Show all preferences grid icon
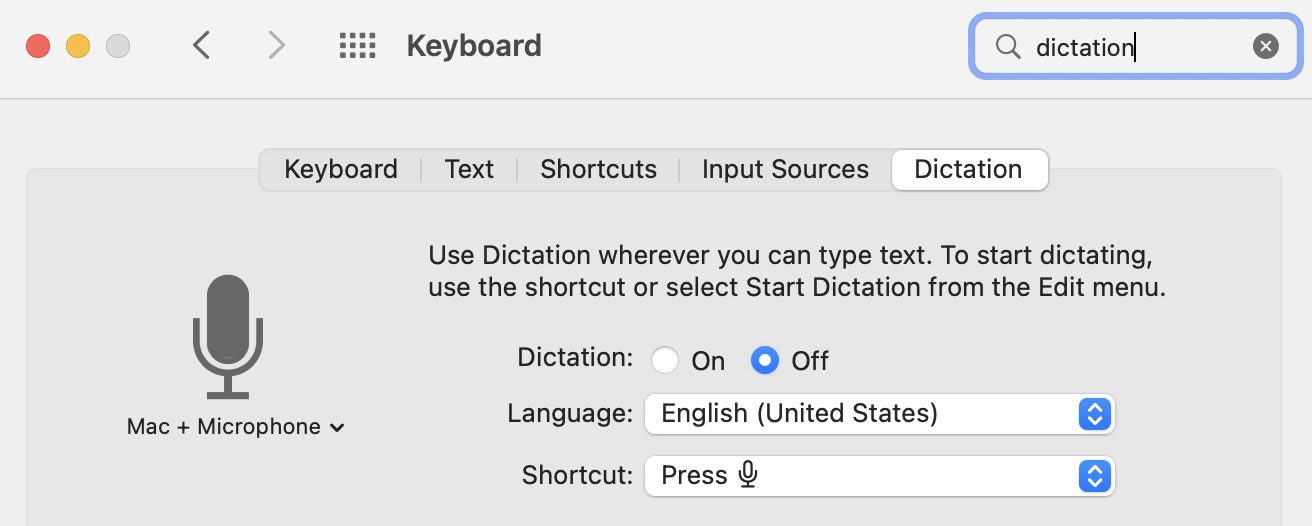This screenshot has height=526, width=1312. point(357,46)
